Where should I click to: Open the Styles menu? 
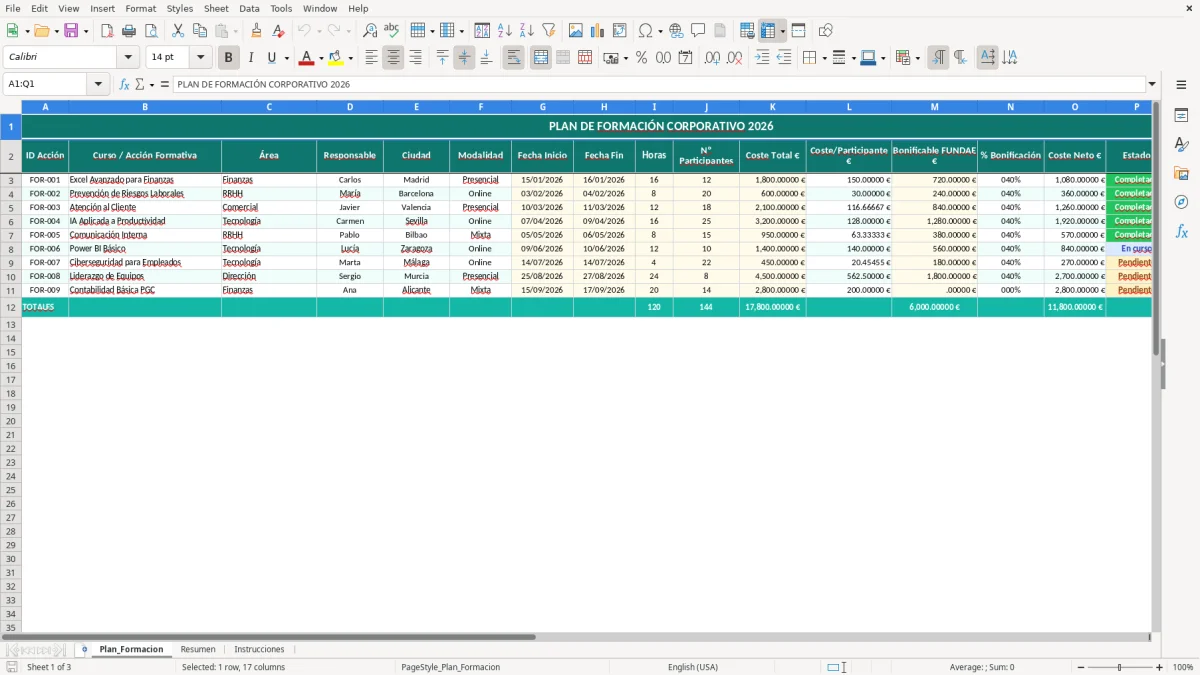(x=180, y=8)
